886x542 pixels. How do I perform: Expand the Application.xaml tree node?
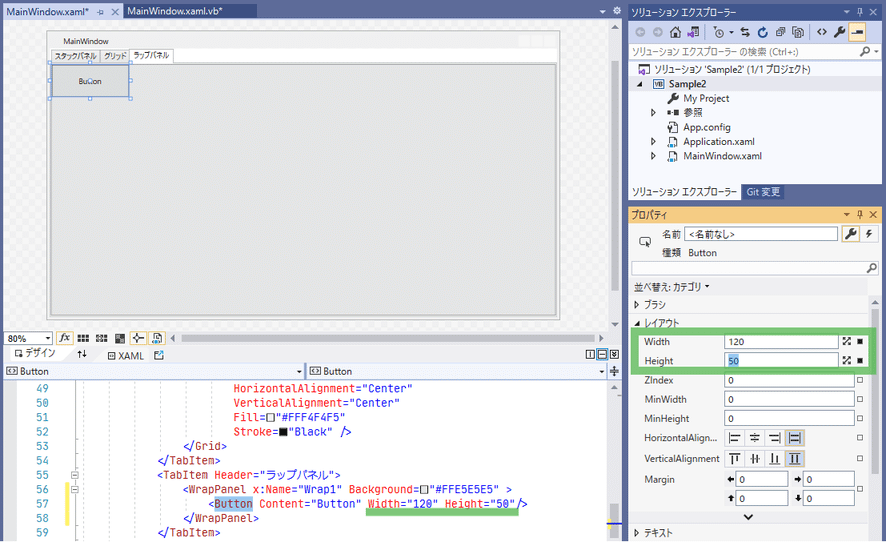[653, 142]
